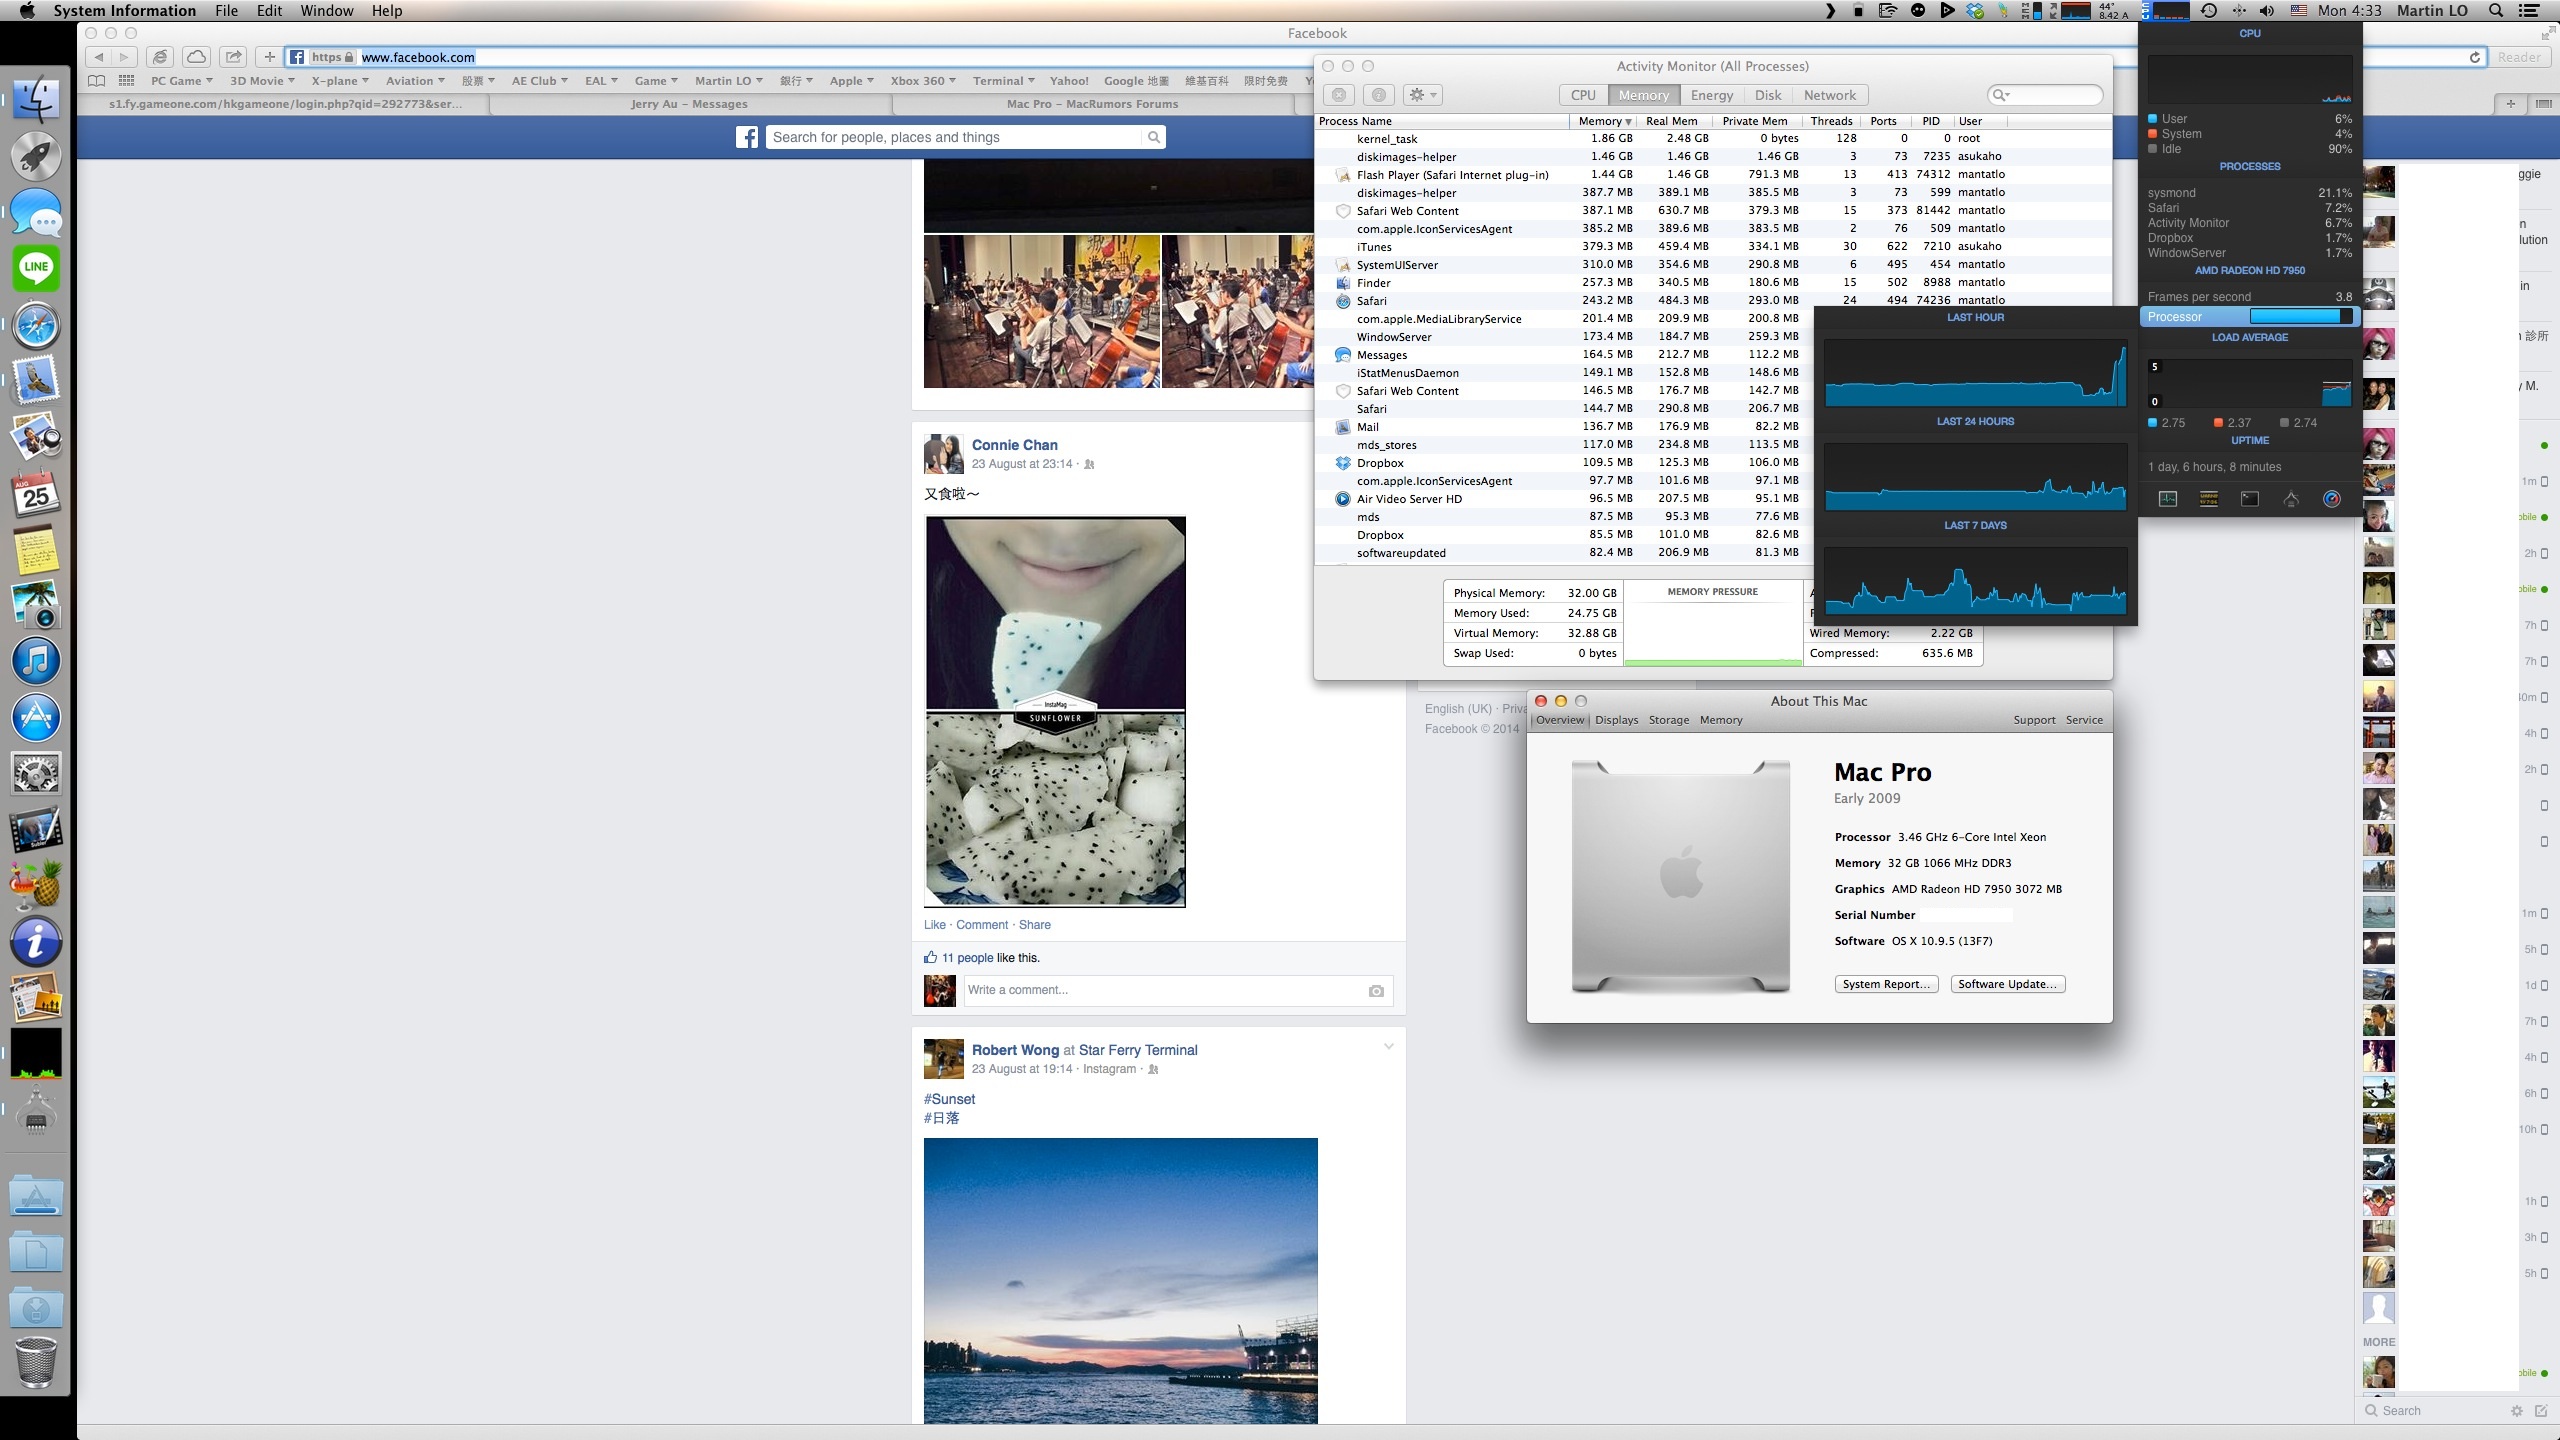Open Storage tab in About This Mac
Viewport: 2560px width, 1440px height.
click(x=1668, y=720)
